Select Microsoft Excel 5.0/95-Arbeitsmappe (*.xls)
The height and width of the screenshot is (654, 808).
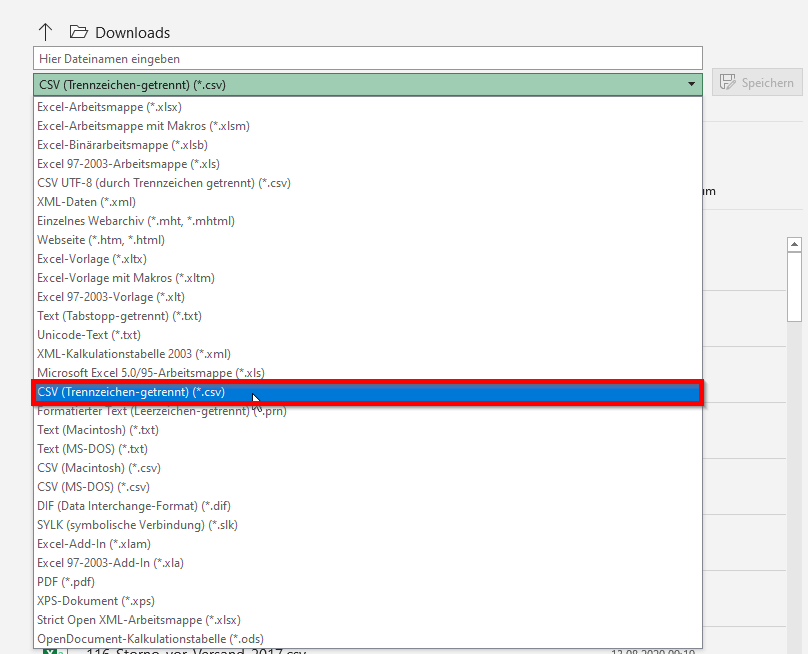click(367, 373)
